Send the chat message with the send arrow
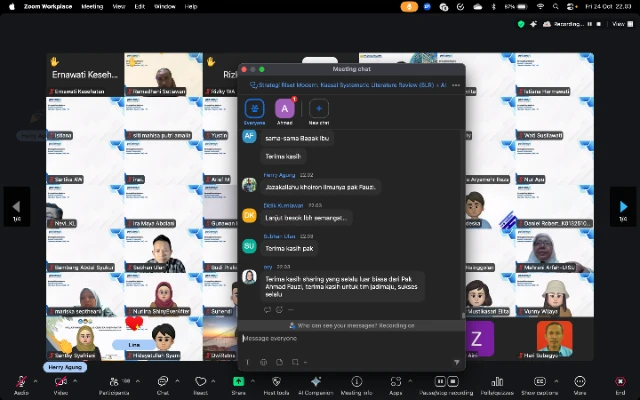Image resolution: width=640 pixels, height=400 pixels. pyautogui.click(x=456, y=362)
